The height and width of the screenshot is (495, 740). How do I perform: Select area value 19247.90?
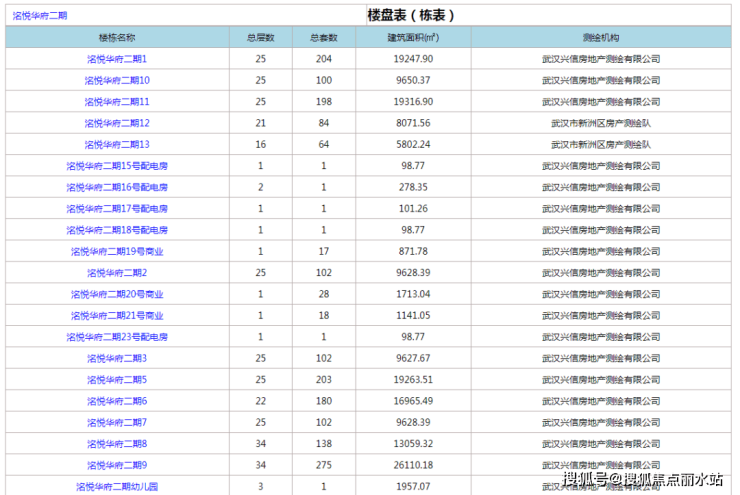coord(413,59)
